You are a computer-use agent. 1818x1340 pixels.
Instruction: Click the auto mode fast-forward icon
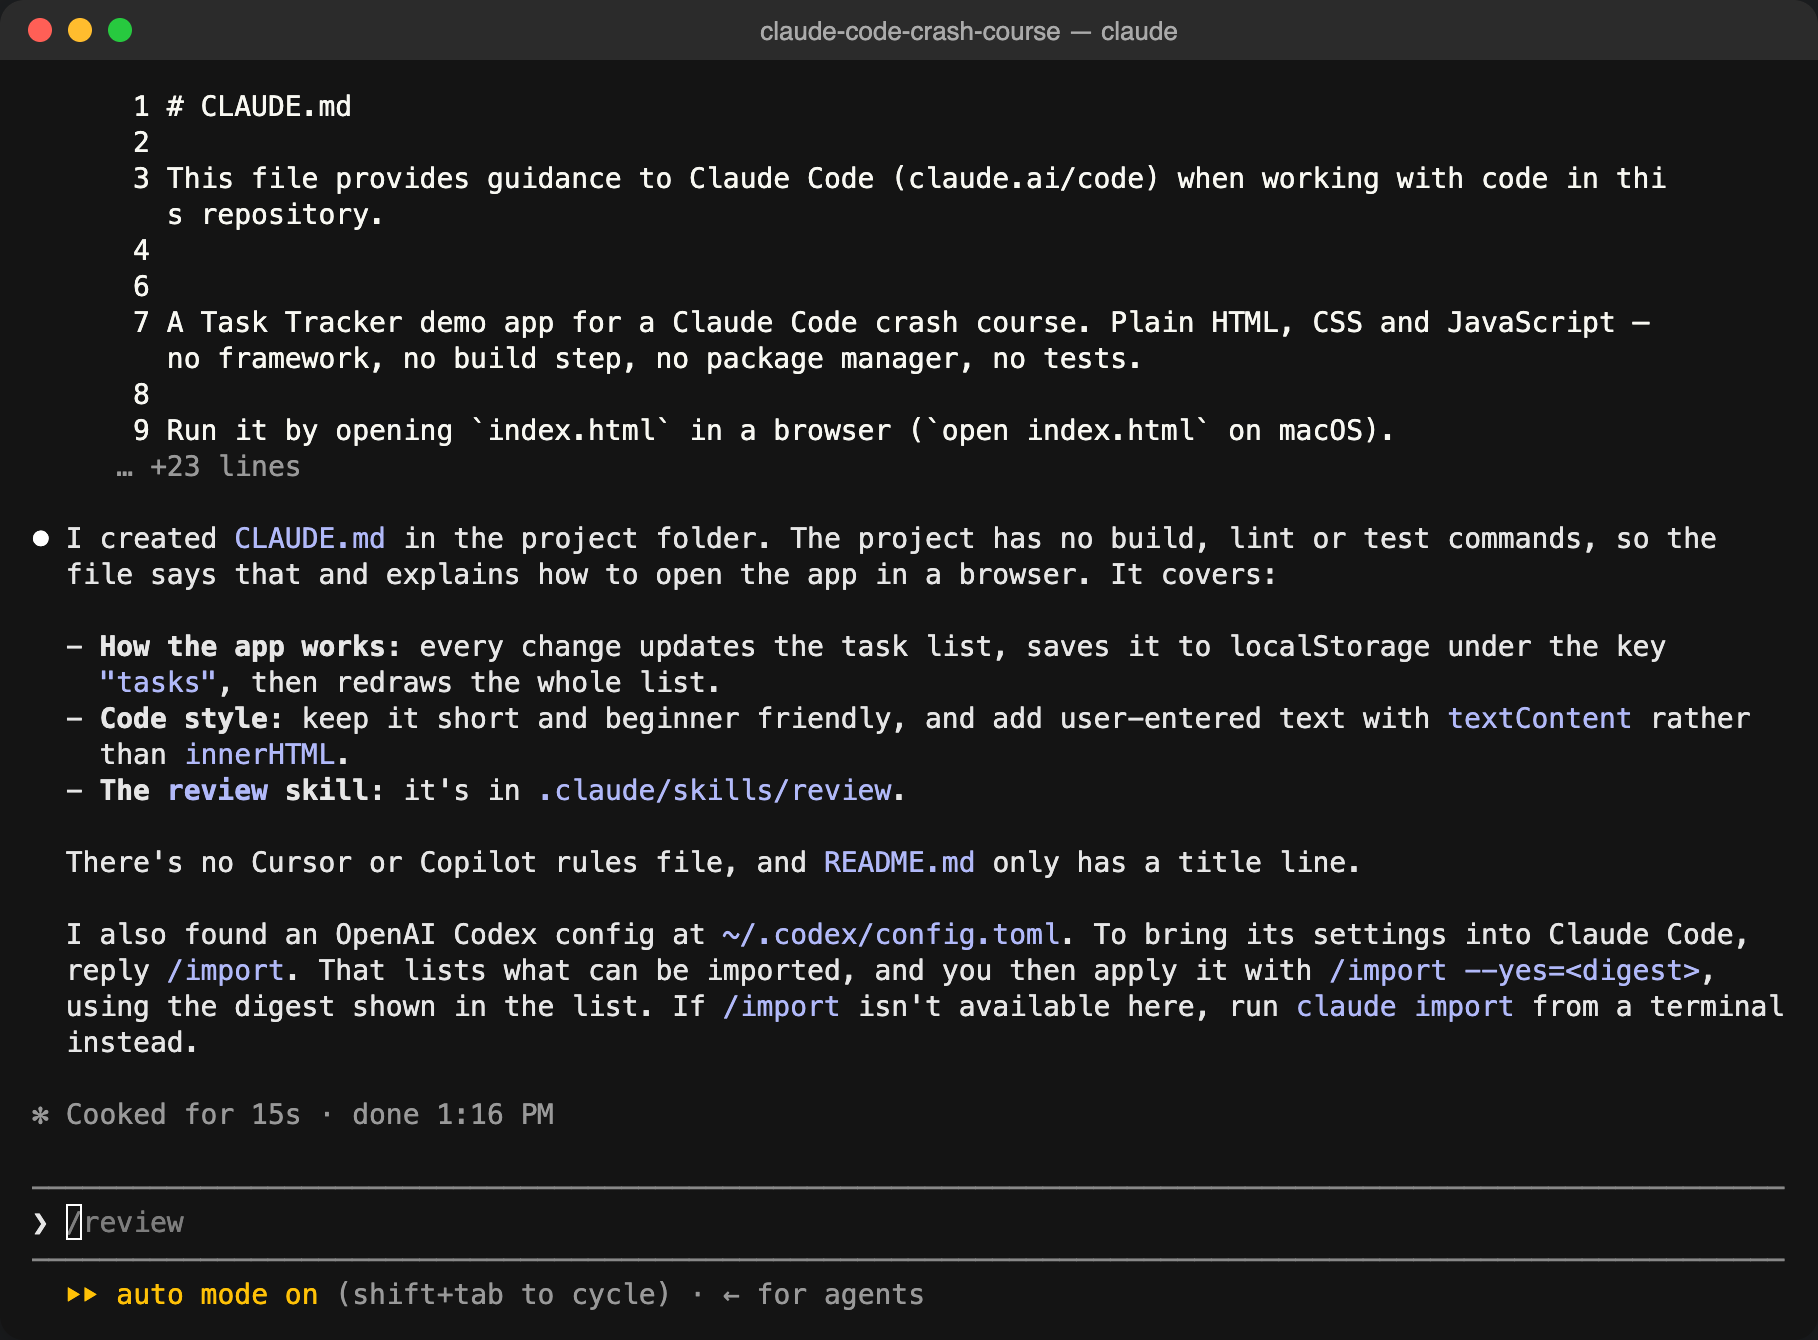click(82, 1294)
